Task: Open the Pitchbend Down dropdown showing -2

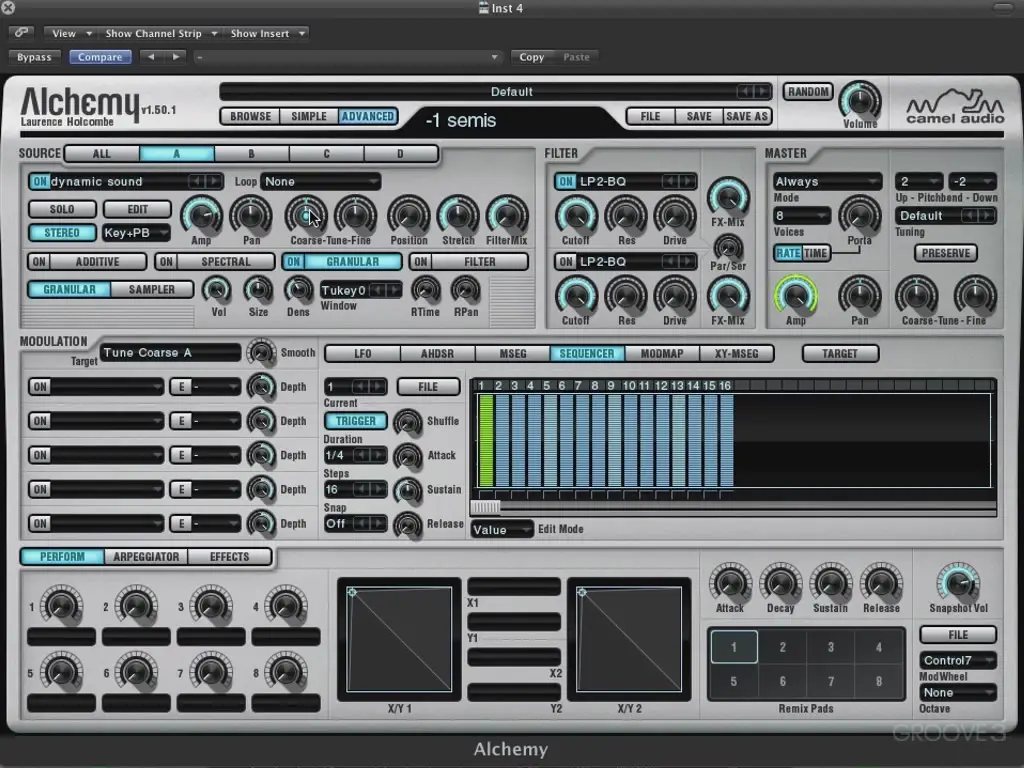Action: pyautogui.click(x=972, y=182)
